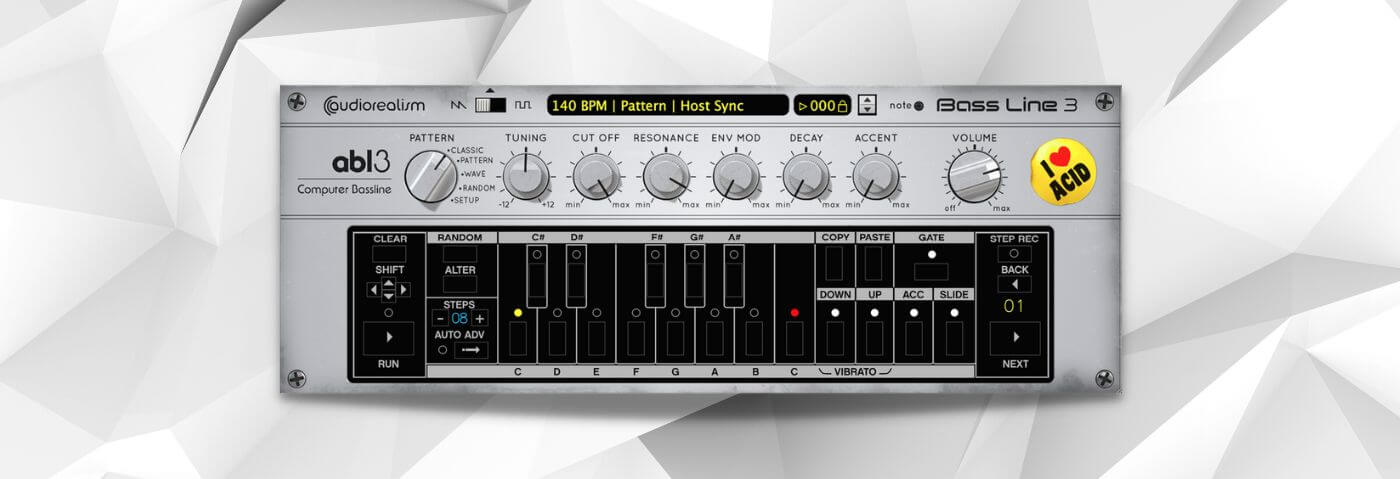Click the Auto Adv arrow button
Screen dimensions: 1400x479
coord(470,350)
